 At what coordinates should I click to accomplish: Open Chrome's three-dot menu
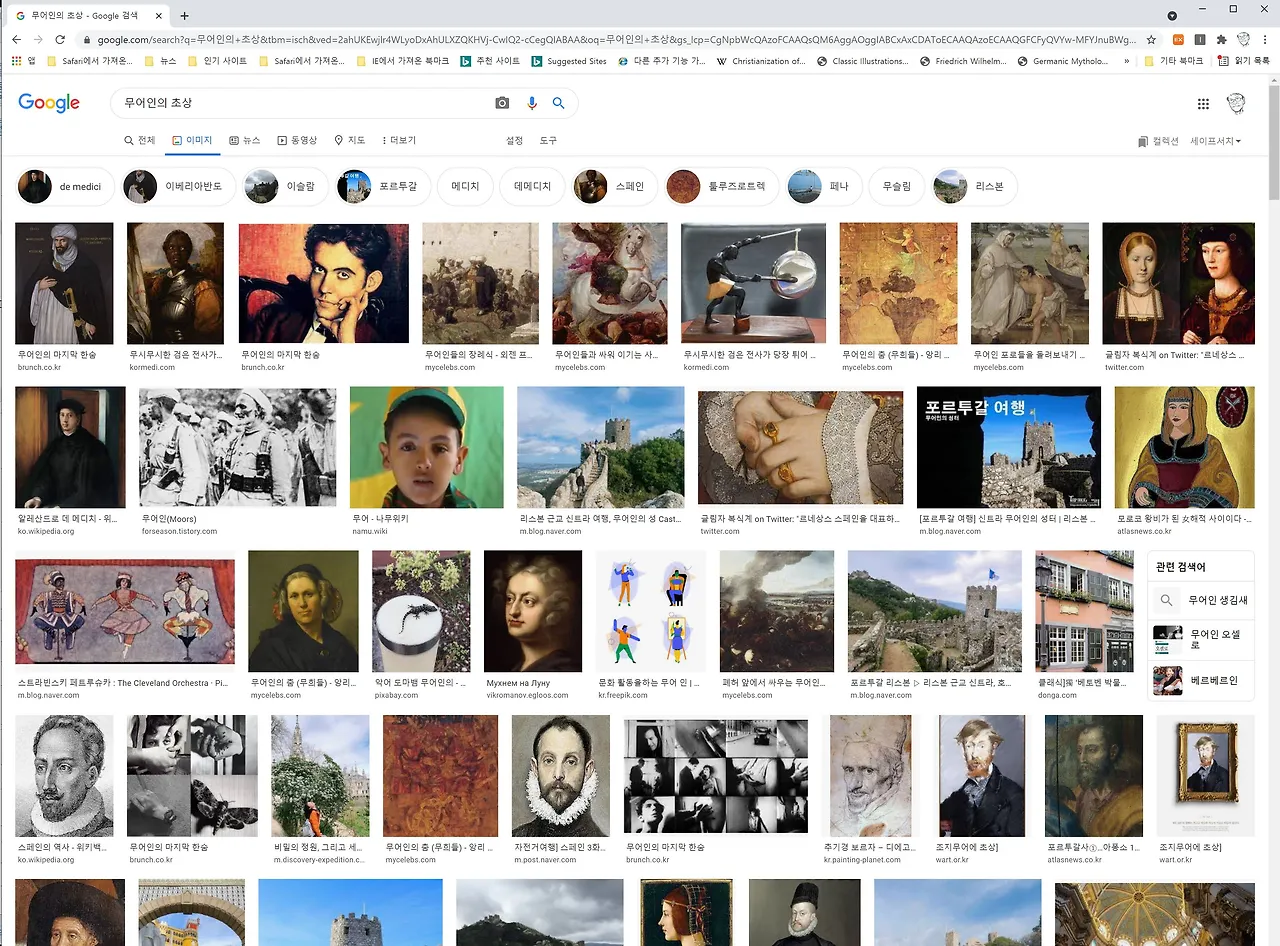pyautogui.click(x=1265, y=39)
